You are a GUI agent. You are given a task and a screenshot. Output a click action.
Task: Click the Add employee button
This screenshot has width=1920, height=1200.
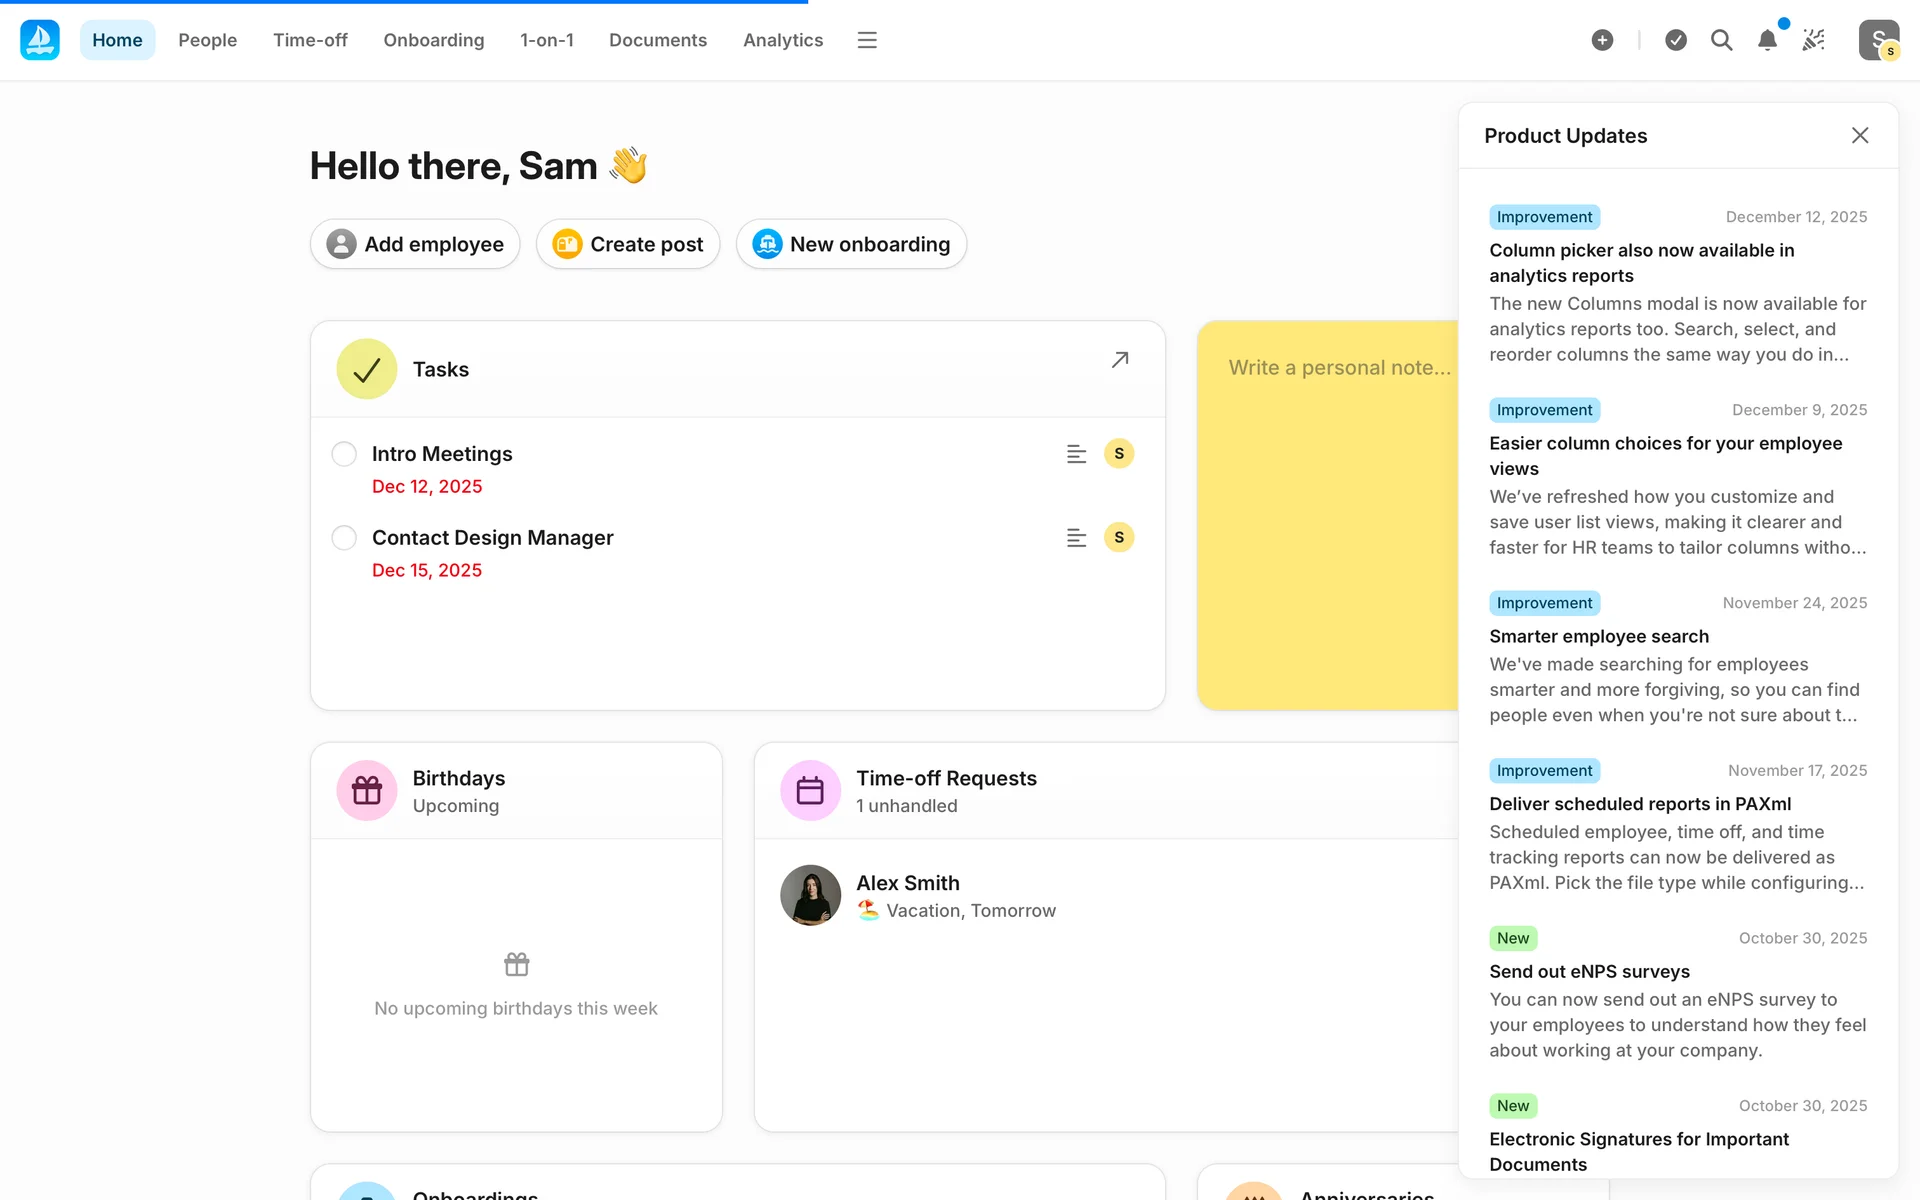[x=415, y=244]
